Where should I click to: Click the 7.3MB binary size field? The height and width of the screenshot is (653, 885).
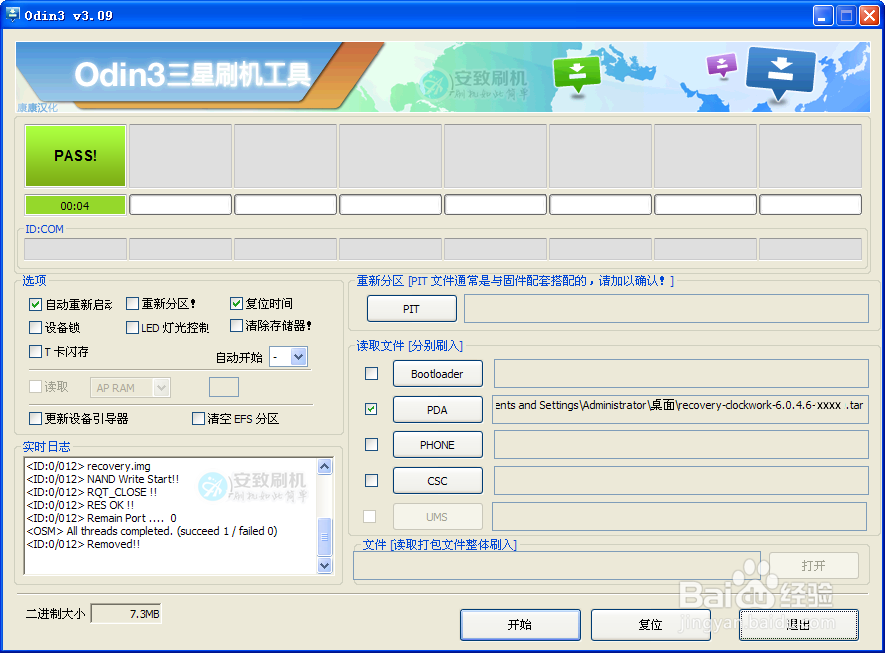[126, 613]
